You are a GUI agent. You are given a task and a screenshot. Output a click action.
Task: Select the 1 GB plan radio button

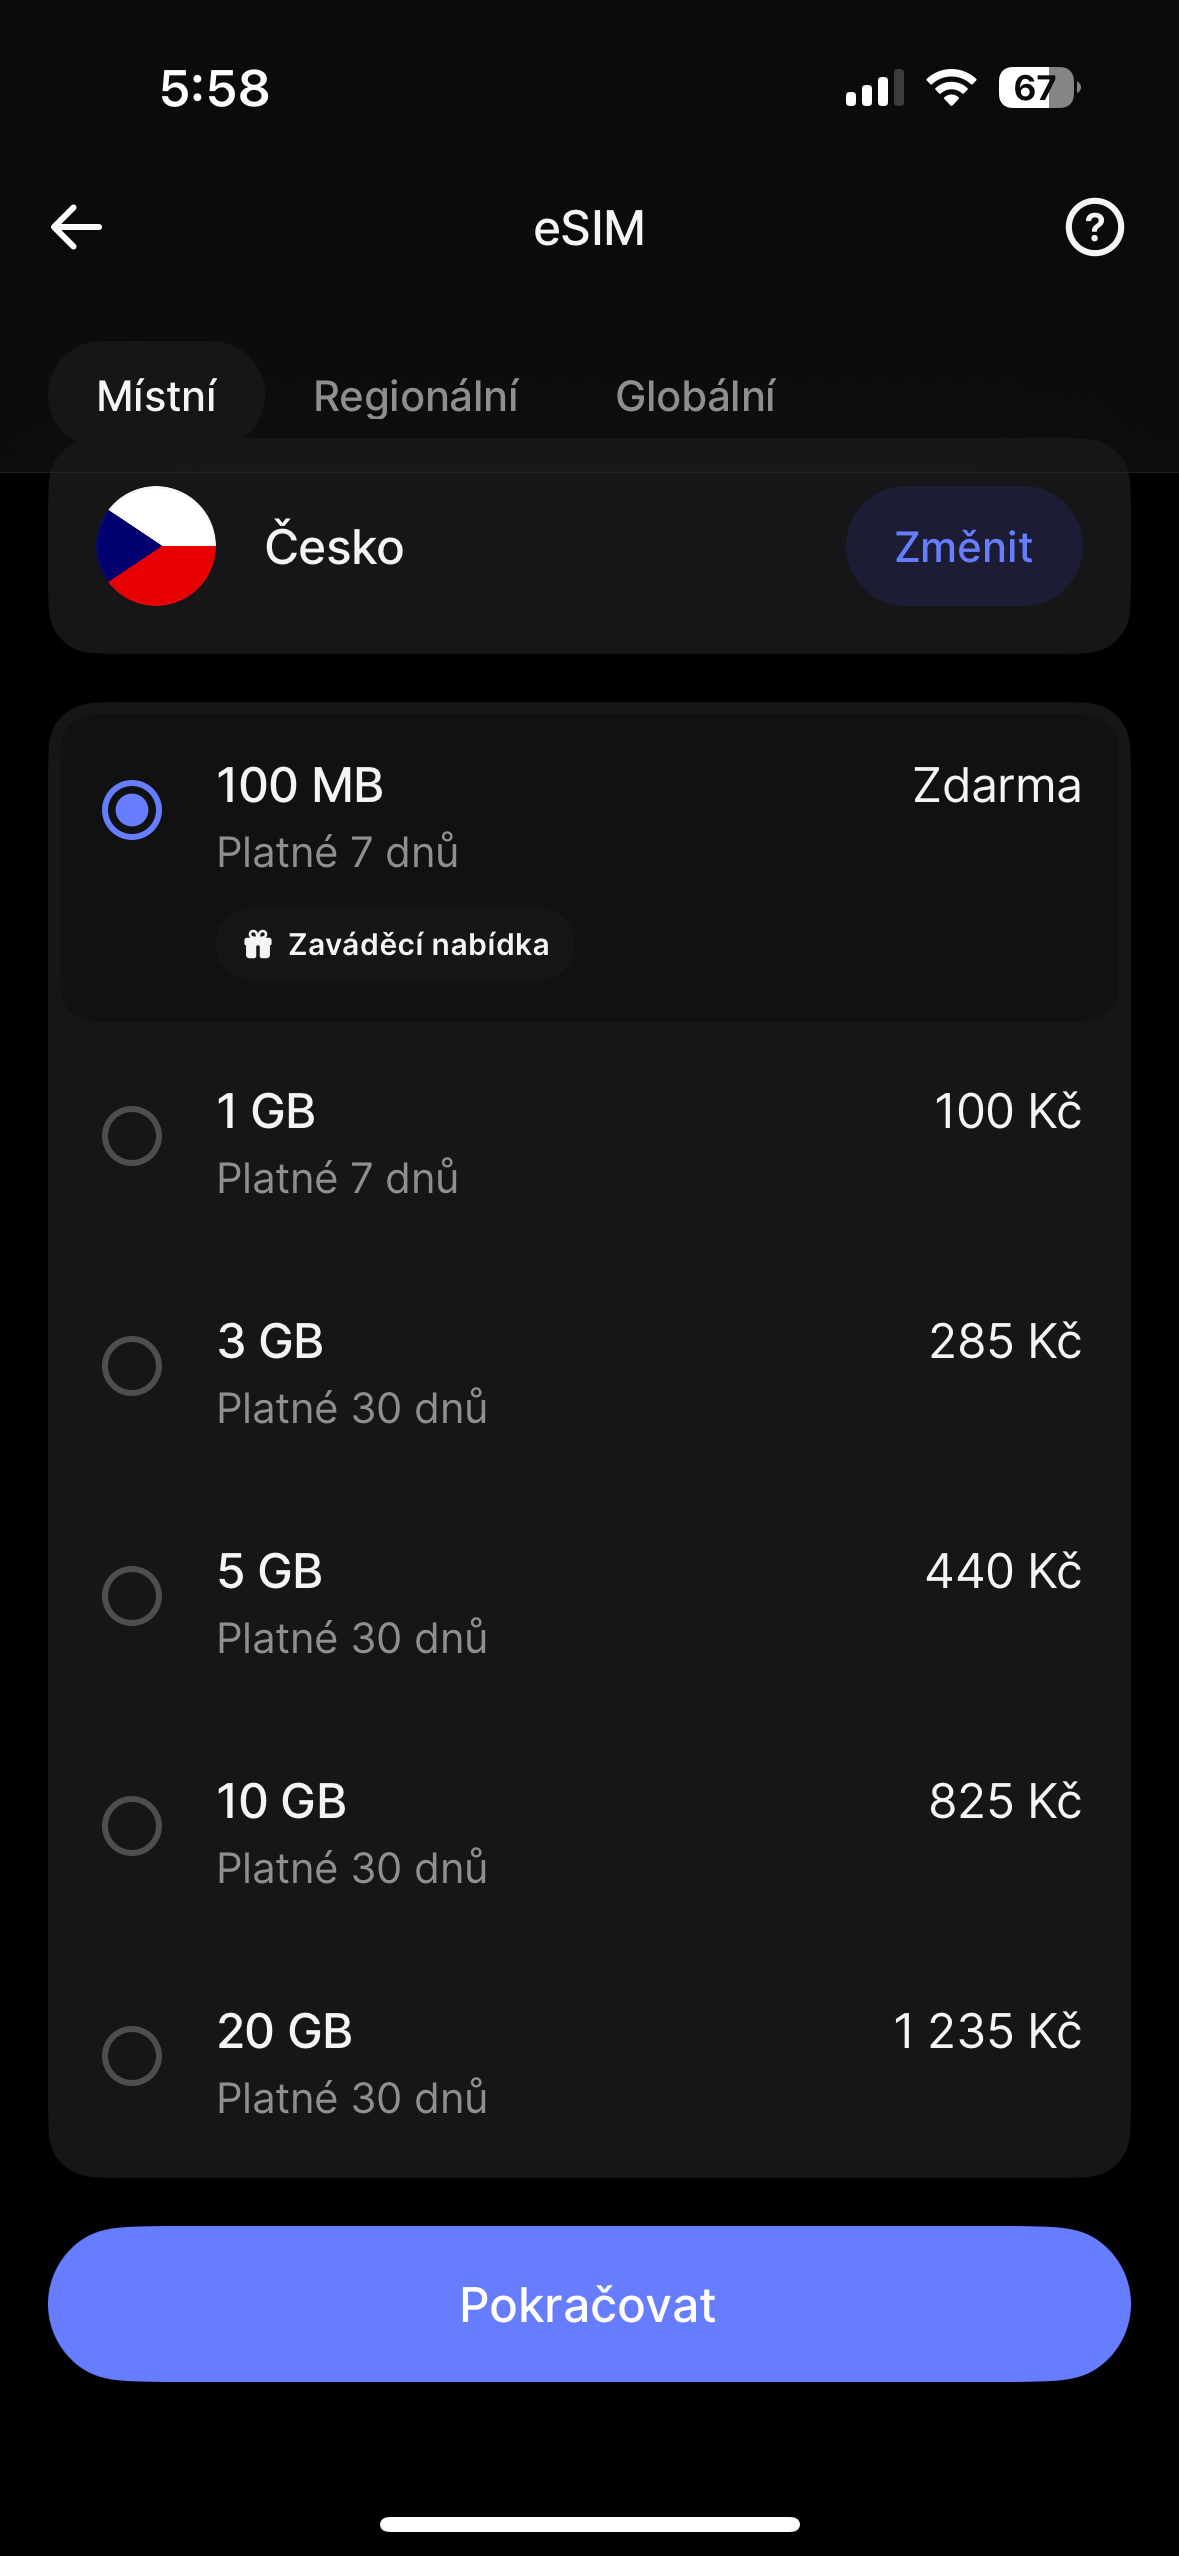pos(132,1136)
